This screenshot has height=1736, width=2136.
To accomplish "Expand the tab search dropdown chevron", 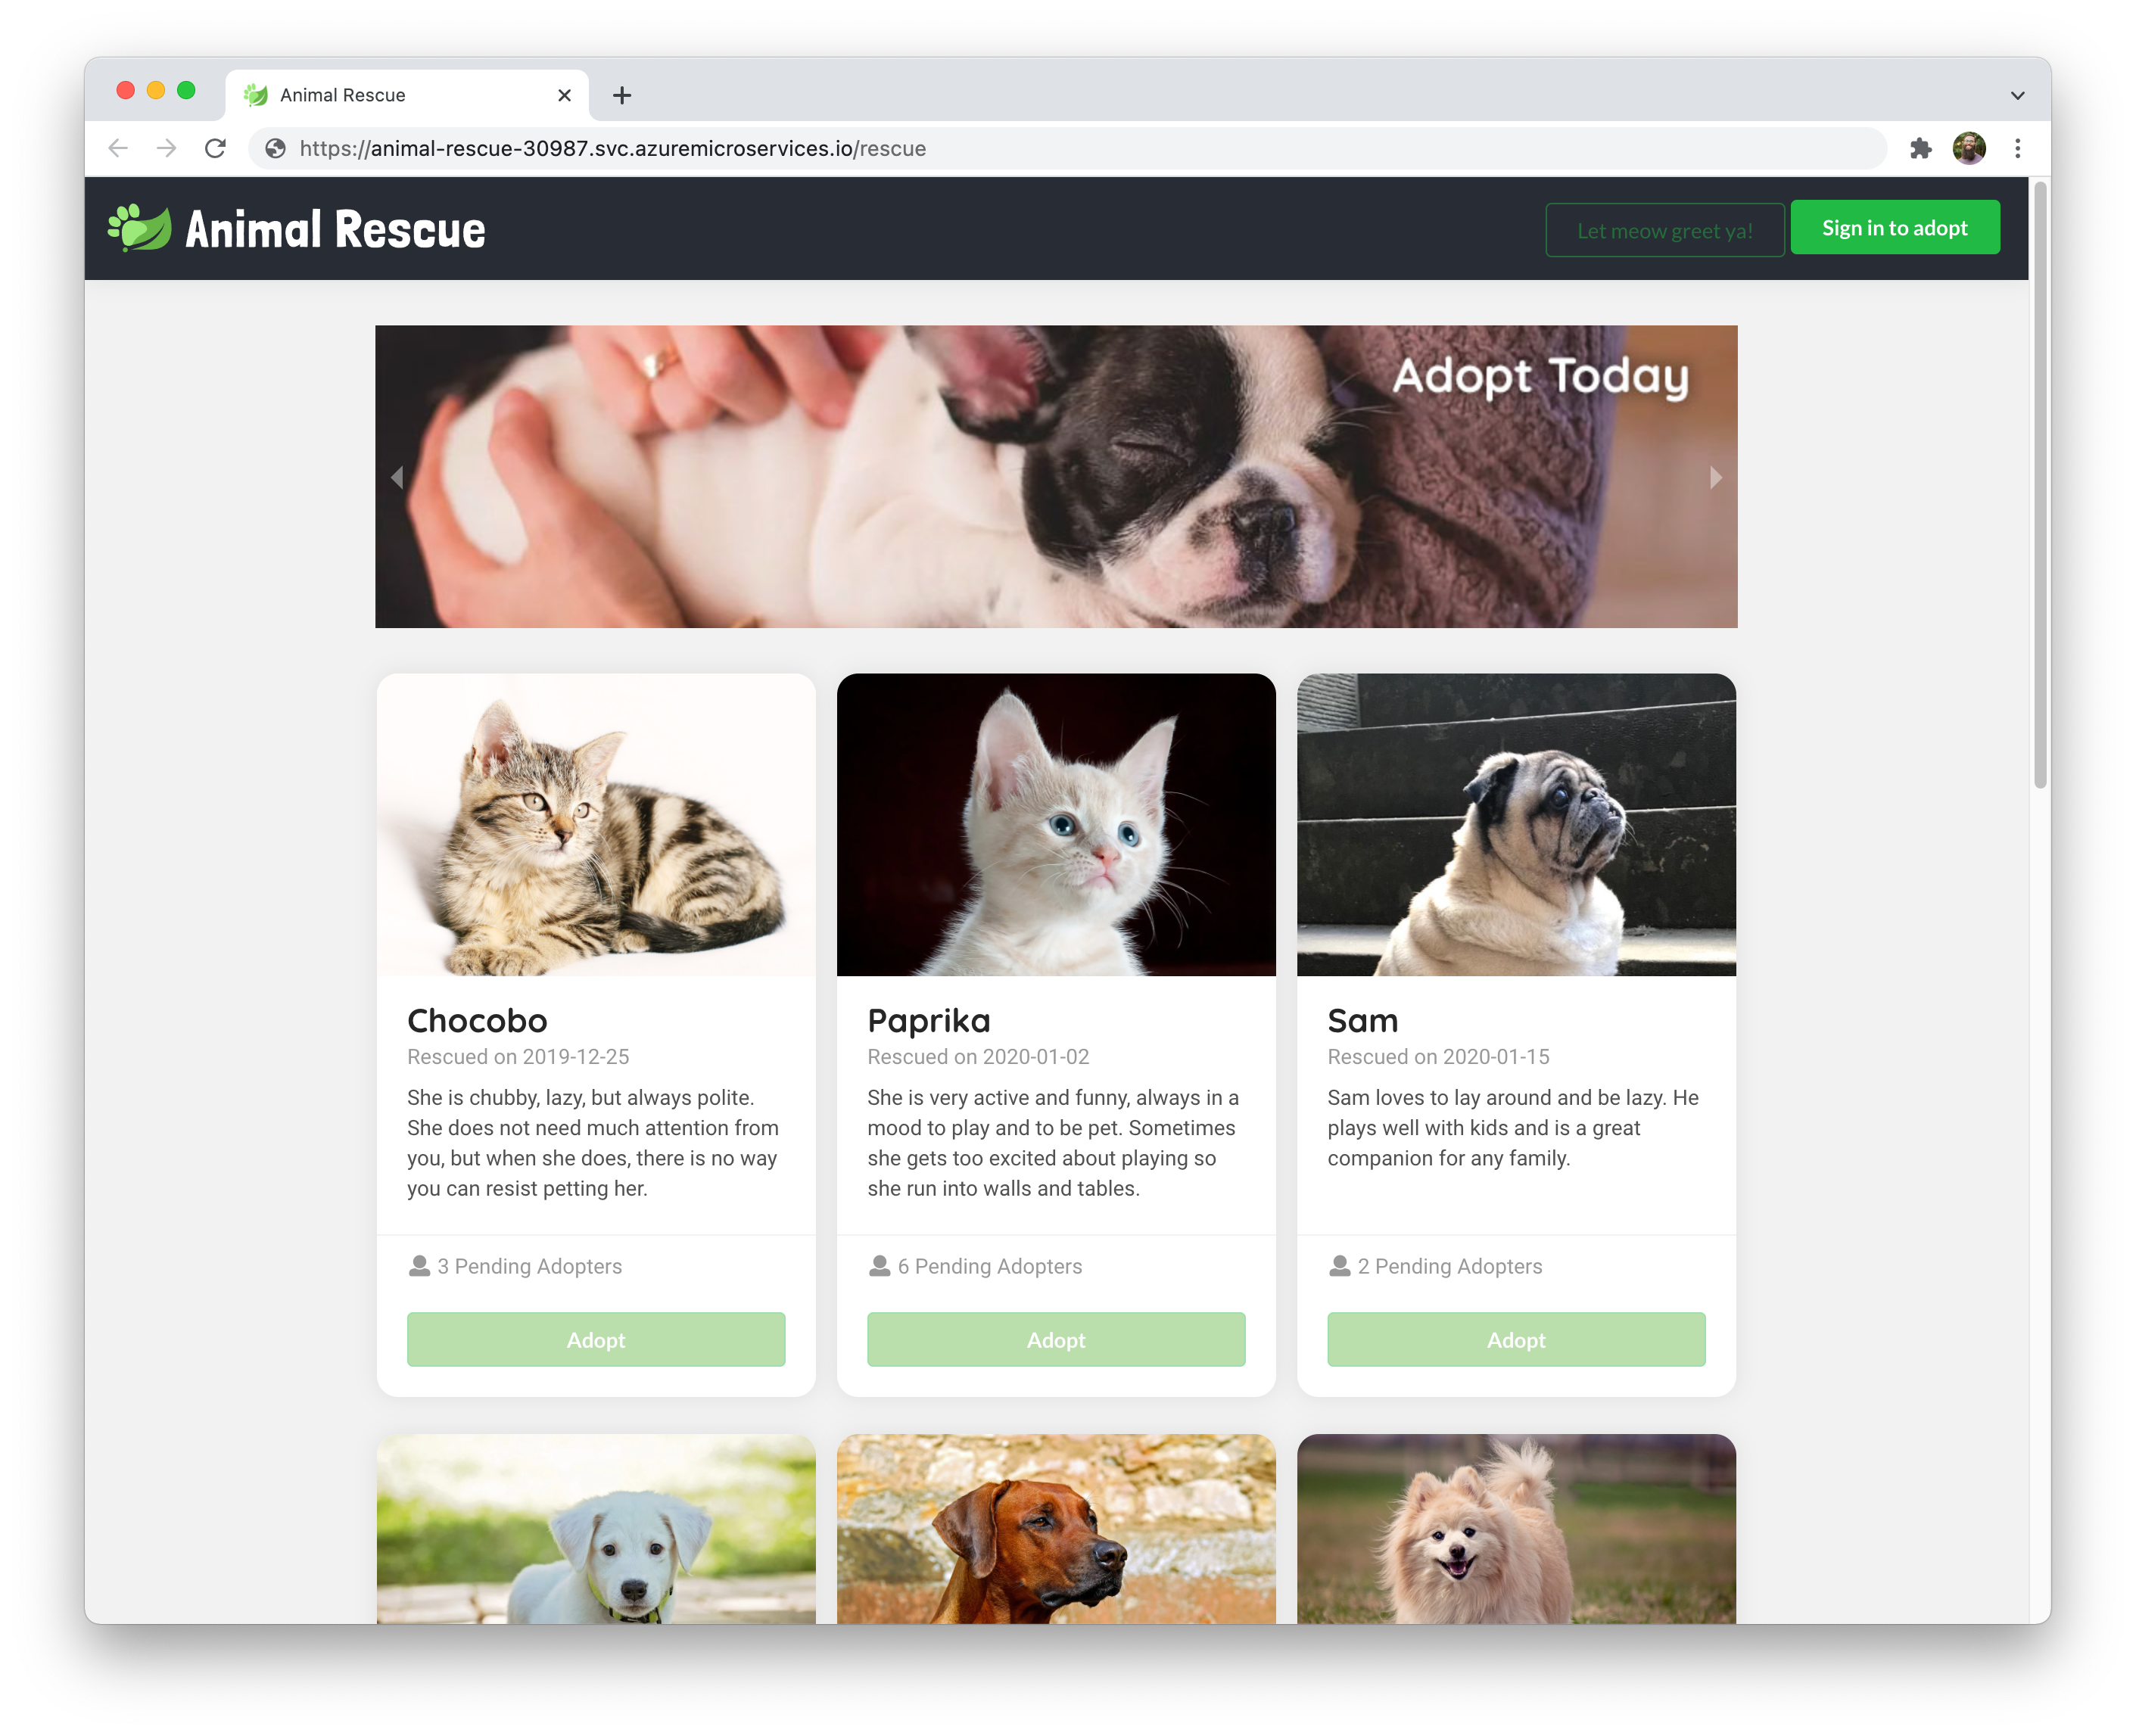I will click(x=2017, y=96).
